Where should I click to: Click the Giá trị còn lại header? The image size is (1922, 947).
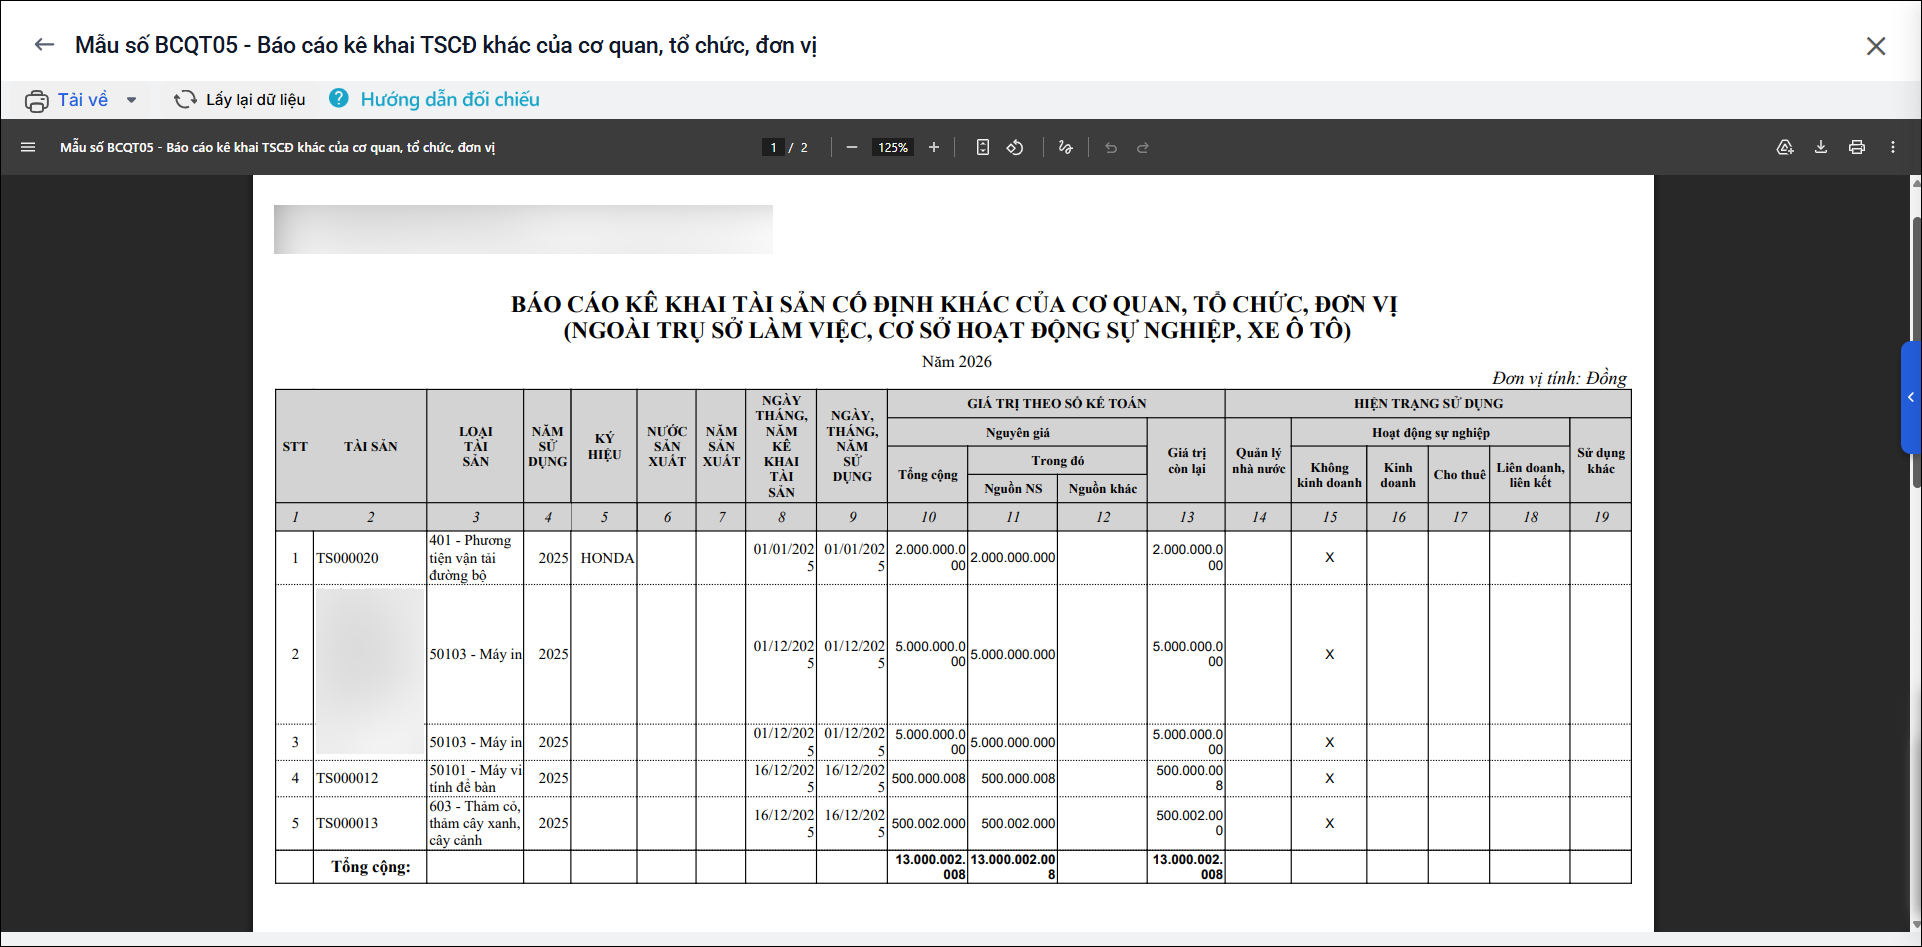click(1186, 461)
